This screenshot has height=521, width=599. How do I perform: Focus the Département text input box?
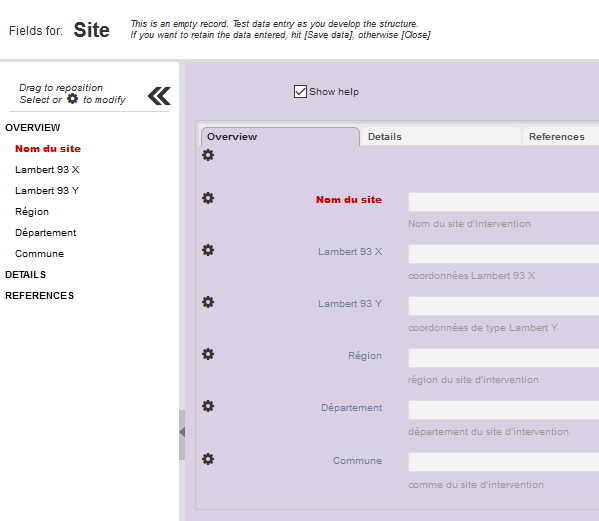click(x=503, y=409)
